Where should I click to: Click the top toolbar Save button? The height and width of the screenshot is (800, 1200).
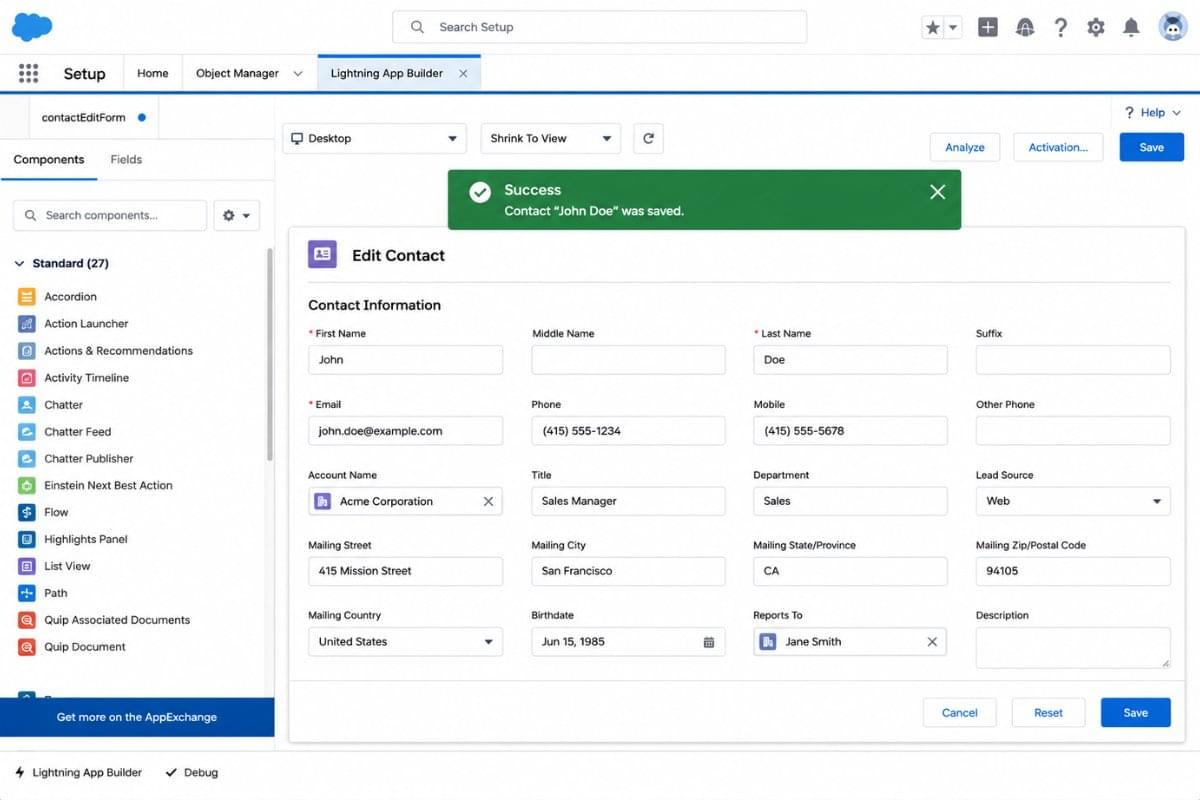[x=1152, y=147]
